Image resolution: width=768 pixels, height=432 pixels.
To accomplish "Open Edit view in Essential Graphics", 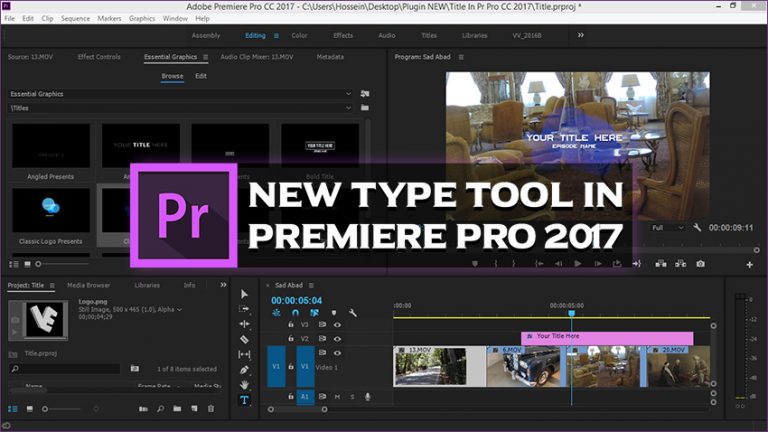I will tap(201, 76).
